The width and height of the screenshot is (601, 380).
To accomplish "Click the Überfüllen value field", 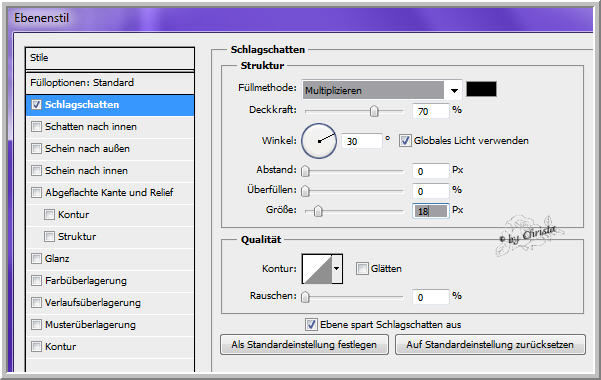I will [430, 191].
